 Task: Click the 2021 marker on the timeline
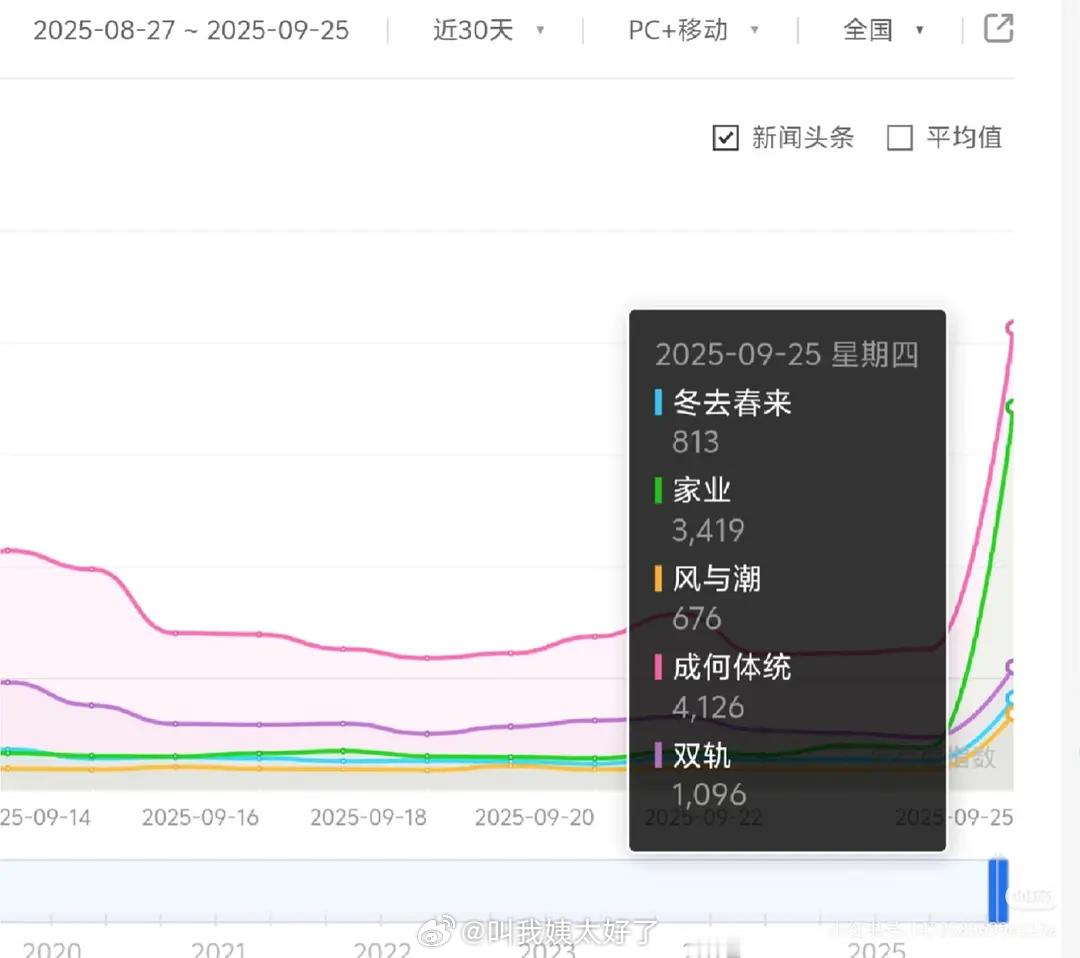coord(218,949)
